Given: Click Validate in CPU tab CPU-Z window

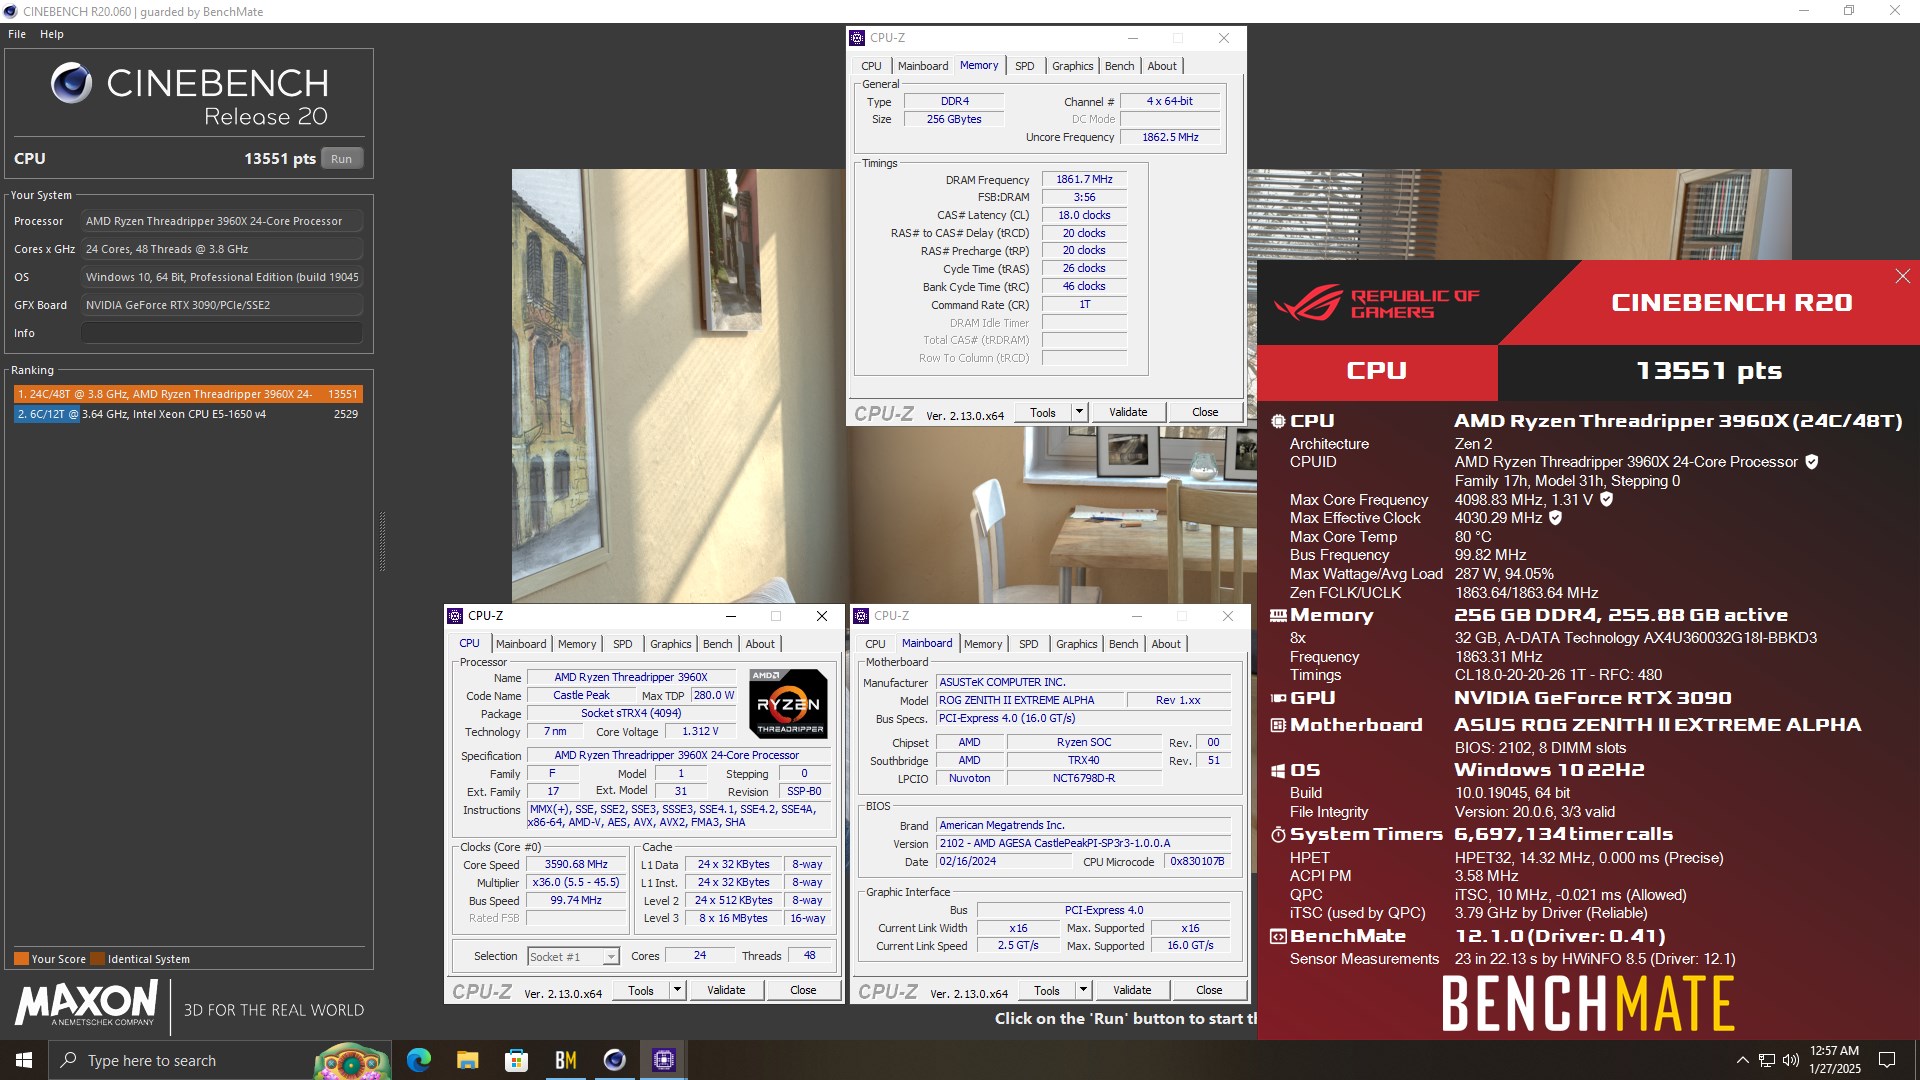Looking at the screenshot, I should 726,990.
